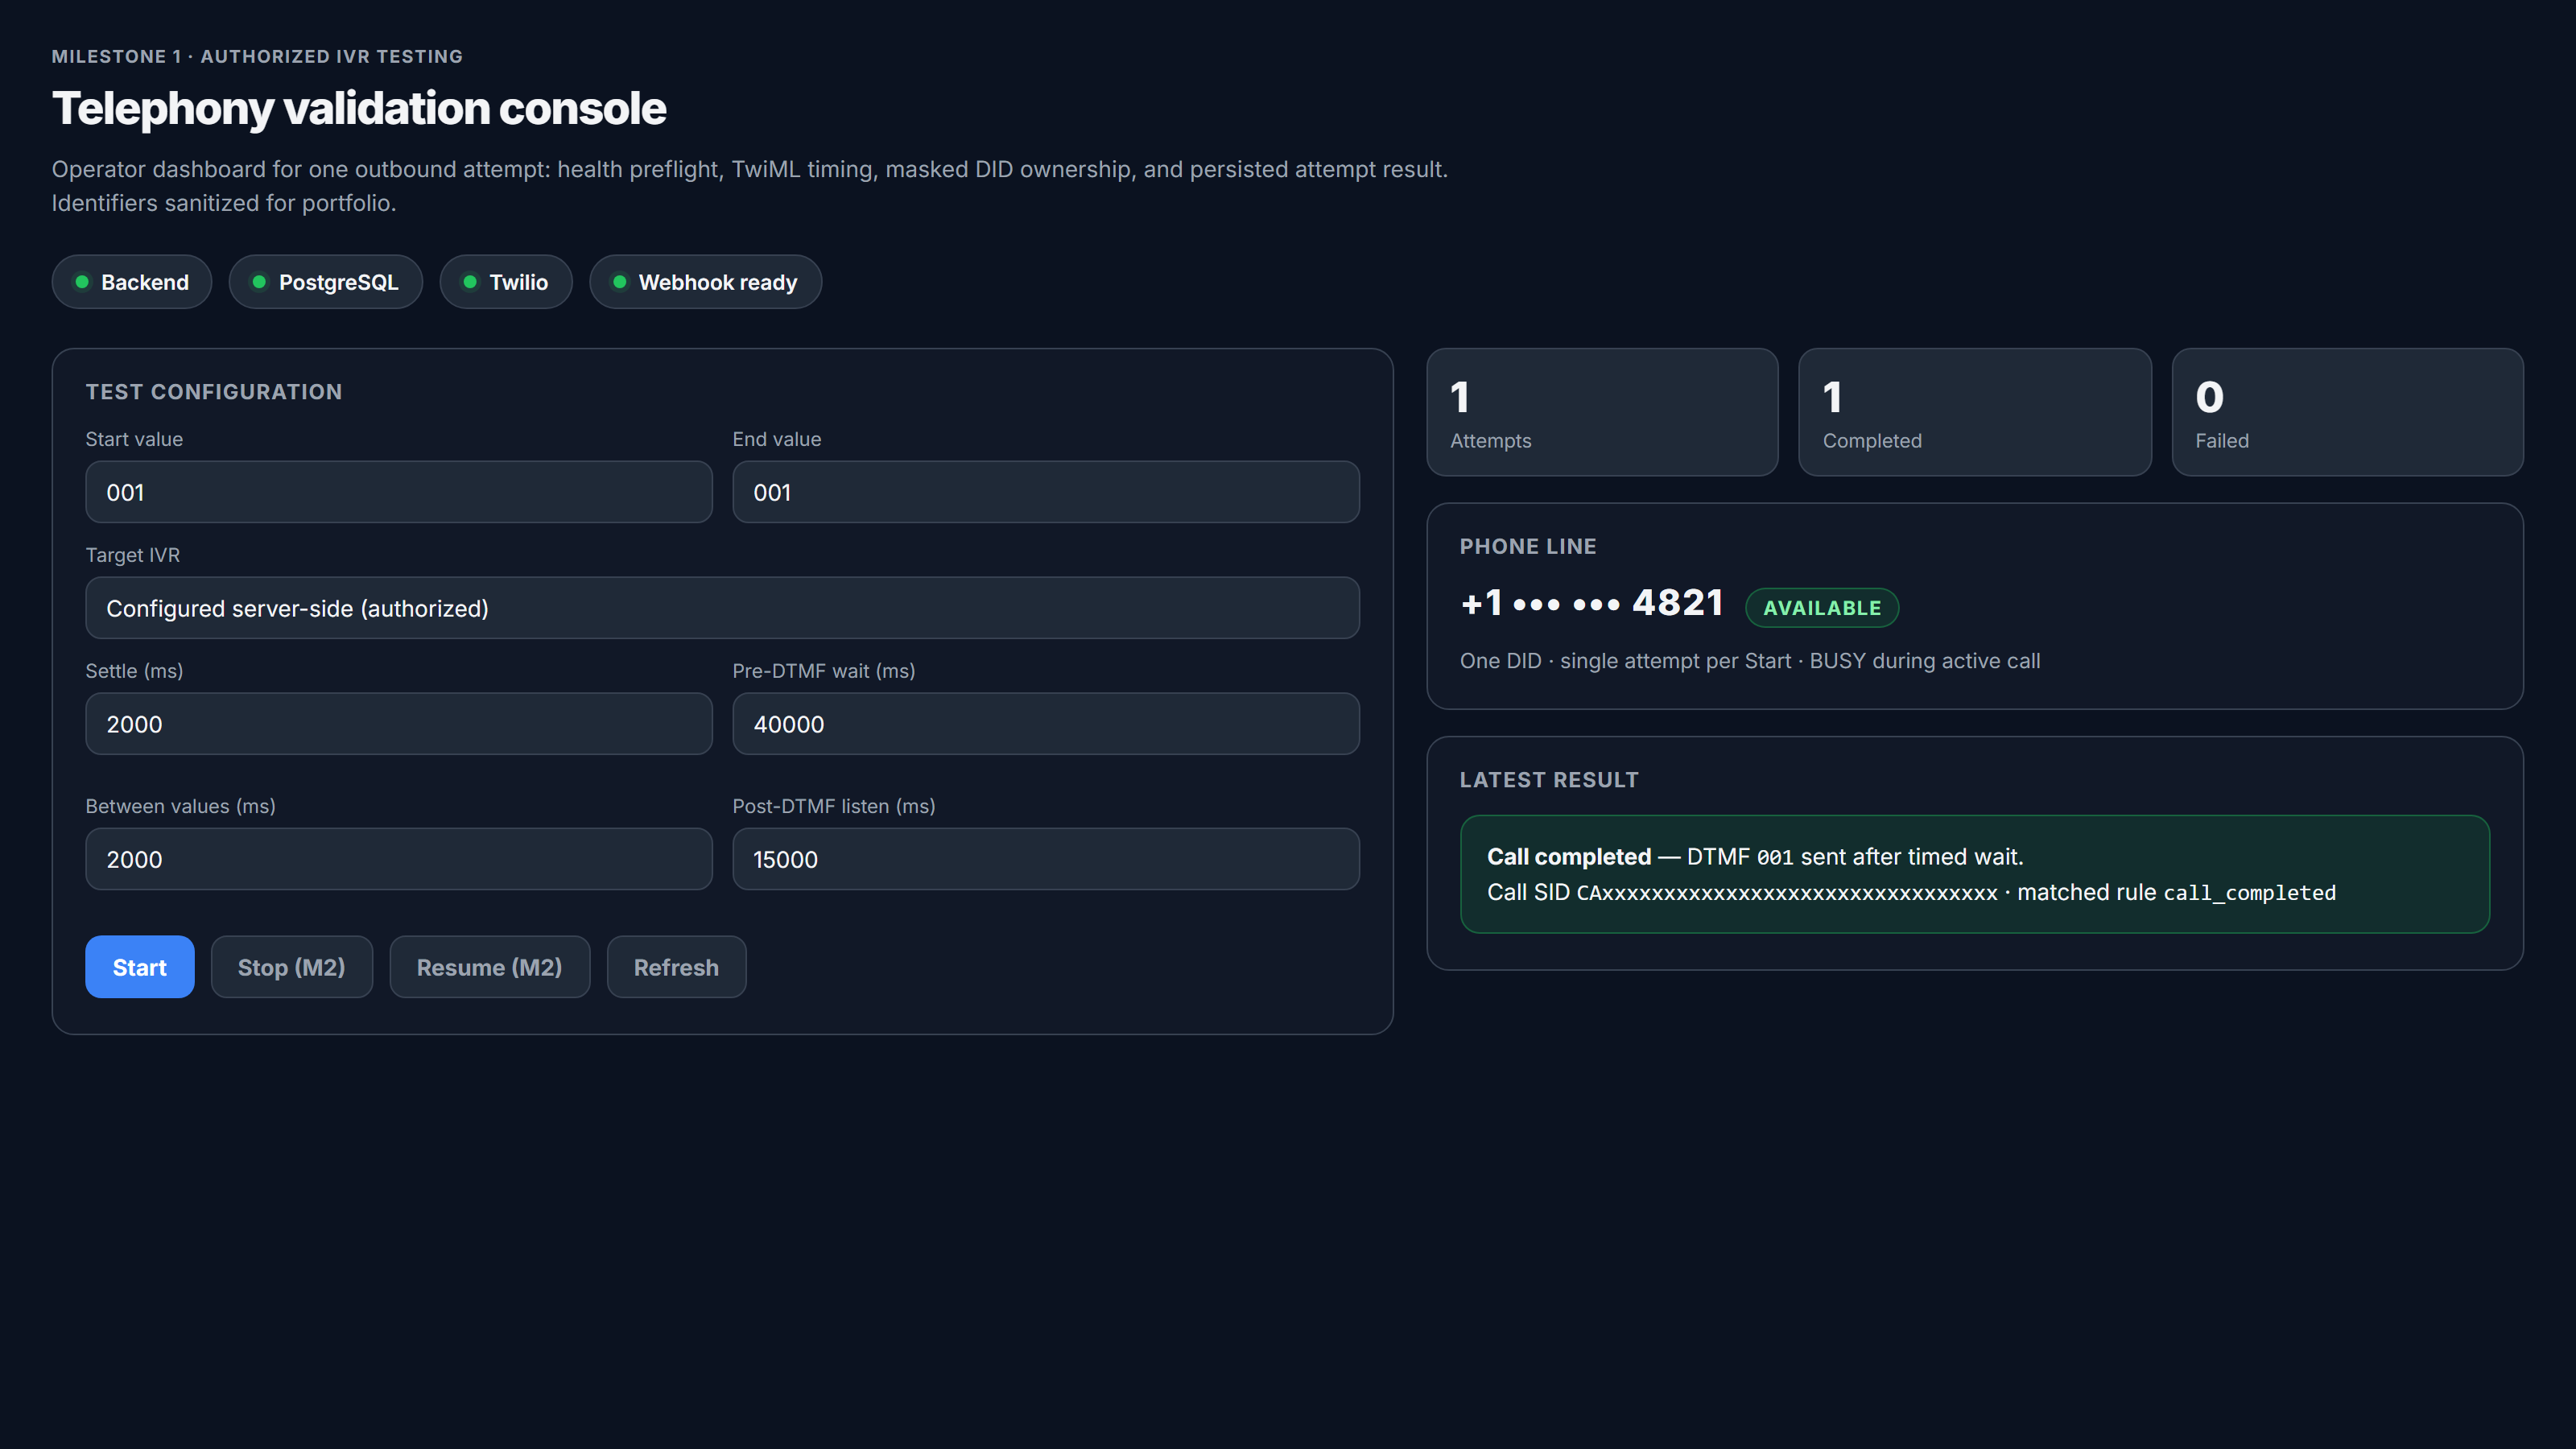Click the Target IVR label
Viewport: 2576px width, 1449px height.
click(x=133, y=555)
